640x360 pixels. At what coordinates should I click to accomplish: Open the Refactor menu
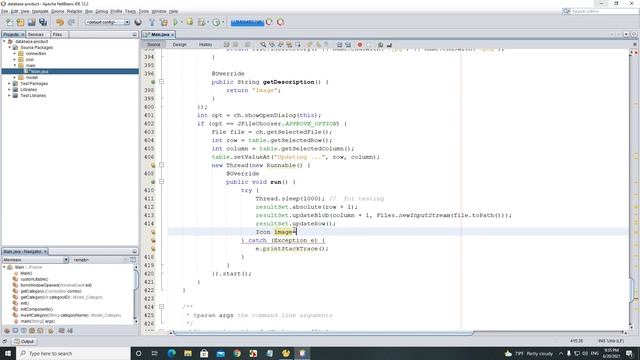[75, 11]
